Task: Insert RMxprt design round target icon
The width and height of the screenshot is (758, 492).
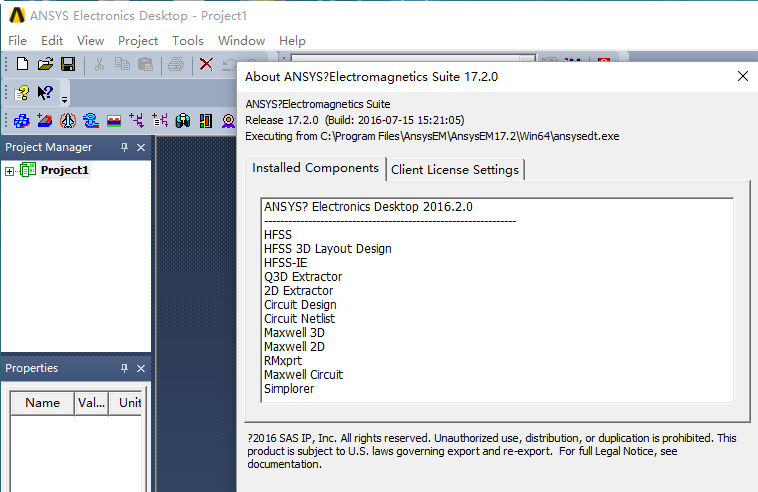Action: pyautogui.click(x=228, y=120)
